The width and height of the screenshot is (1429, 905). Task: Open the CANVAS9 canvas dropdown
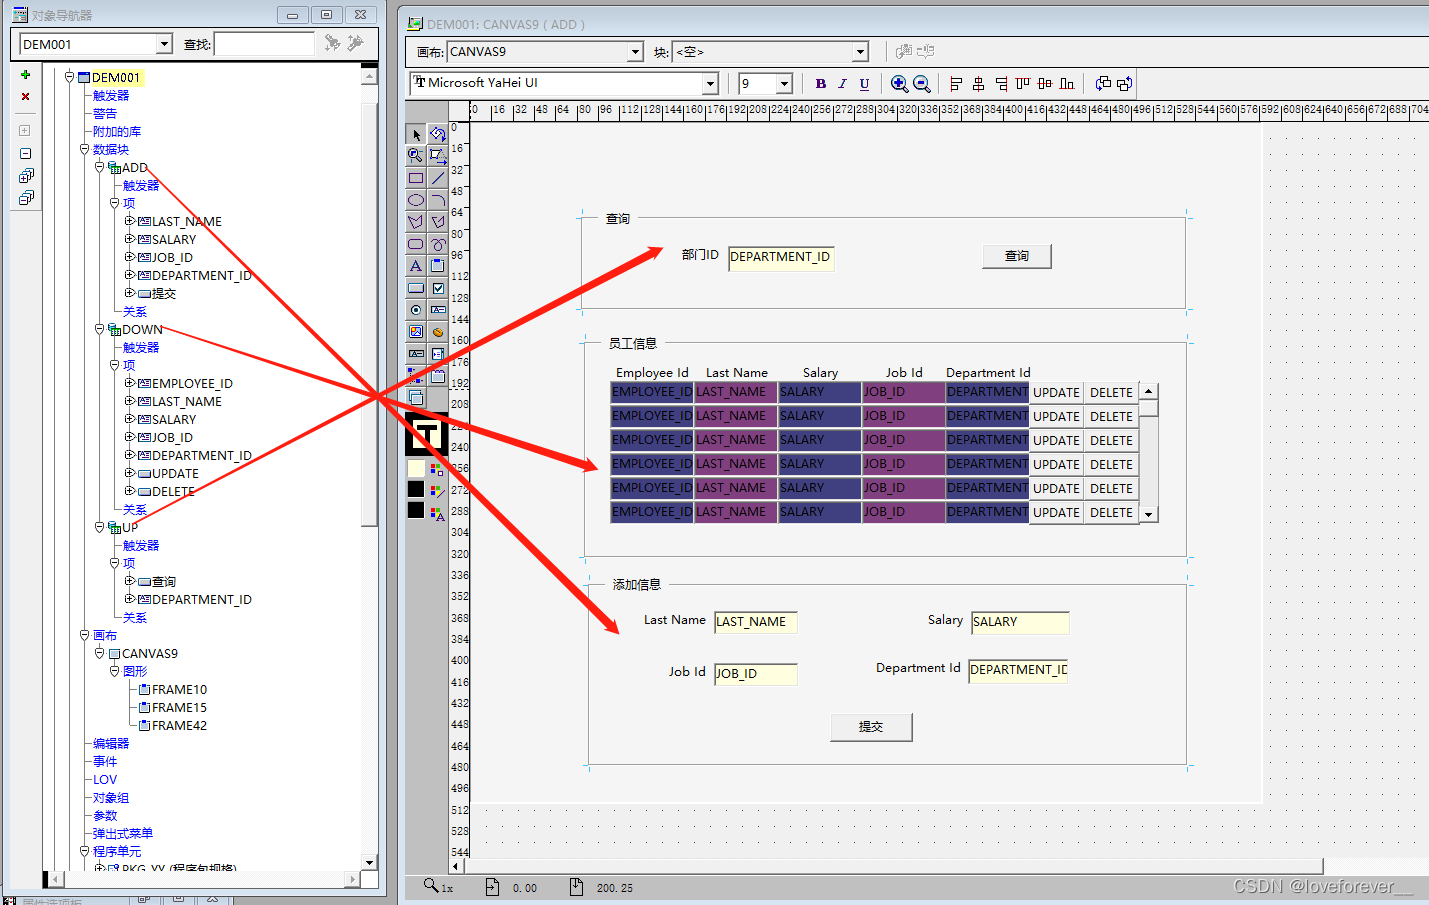tap(637, 50)
